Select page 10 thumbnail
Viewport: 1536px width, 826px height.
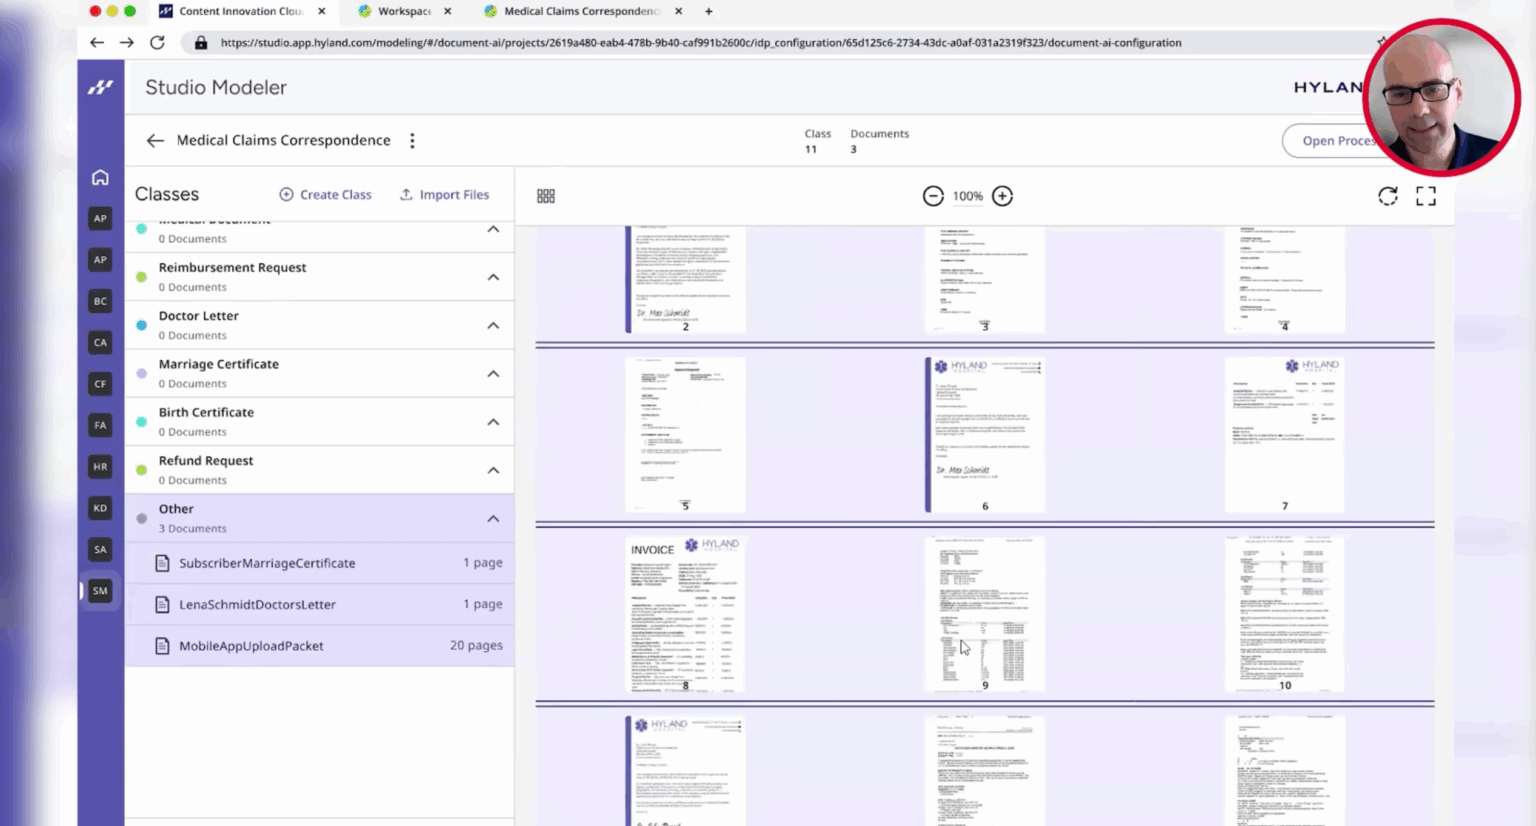(x=1285, y=614)
